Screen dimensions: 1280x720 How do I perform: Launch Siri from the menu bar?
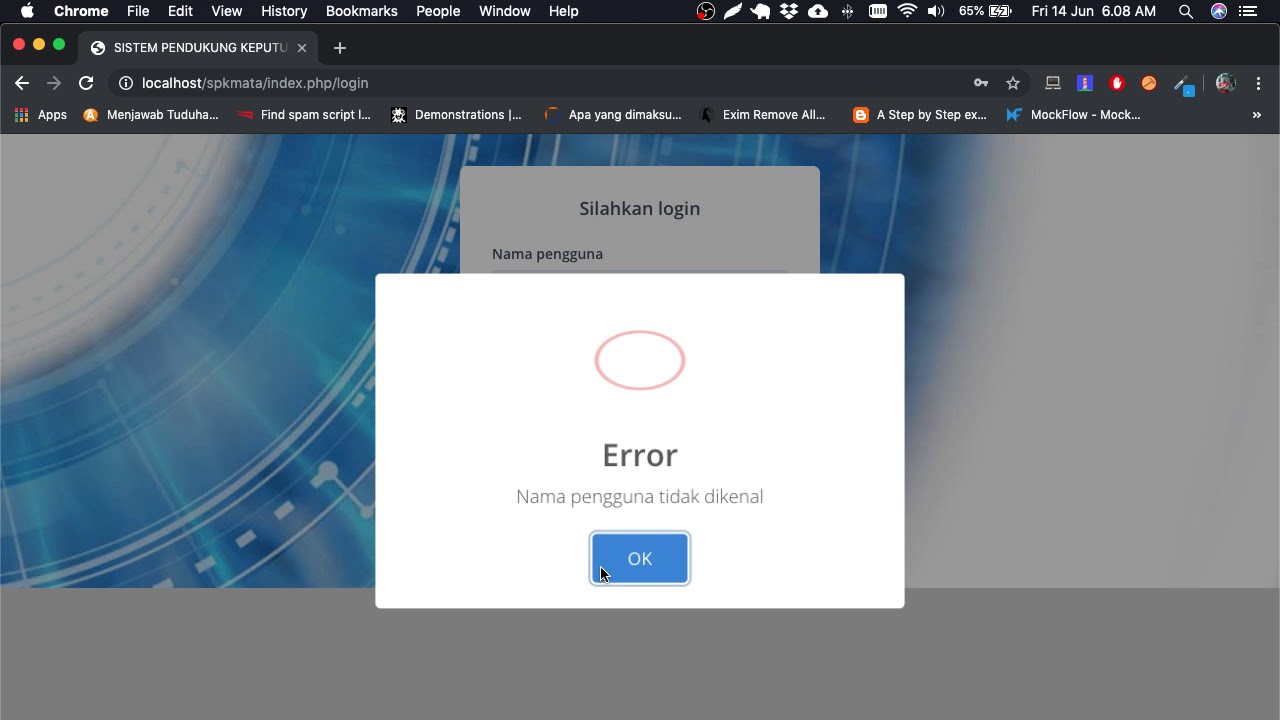(1219, 11)
